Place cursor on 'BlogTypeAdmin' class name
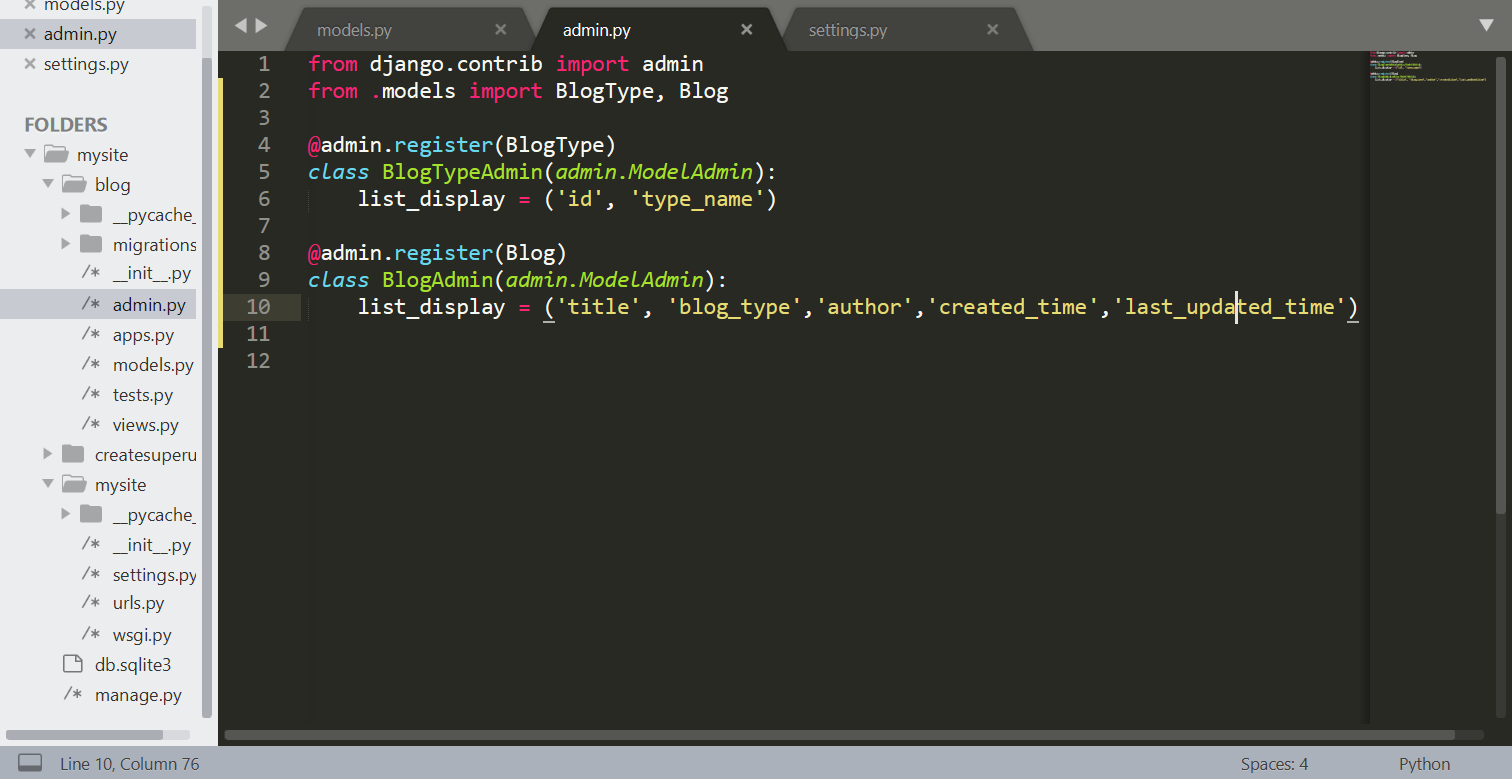 [x=462, y=172]
